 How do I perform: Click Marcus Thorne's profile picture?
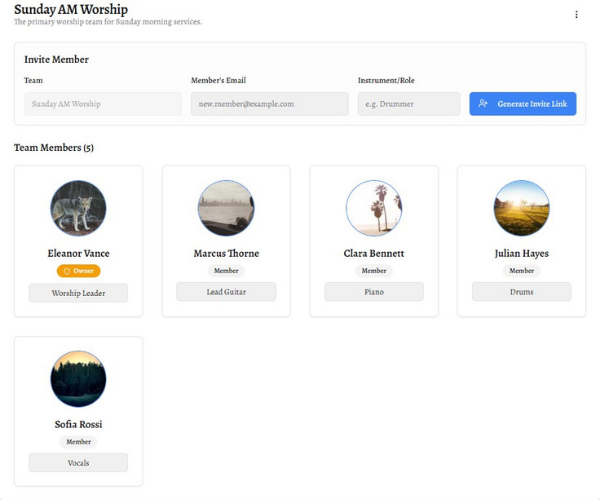point(226,208)
